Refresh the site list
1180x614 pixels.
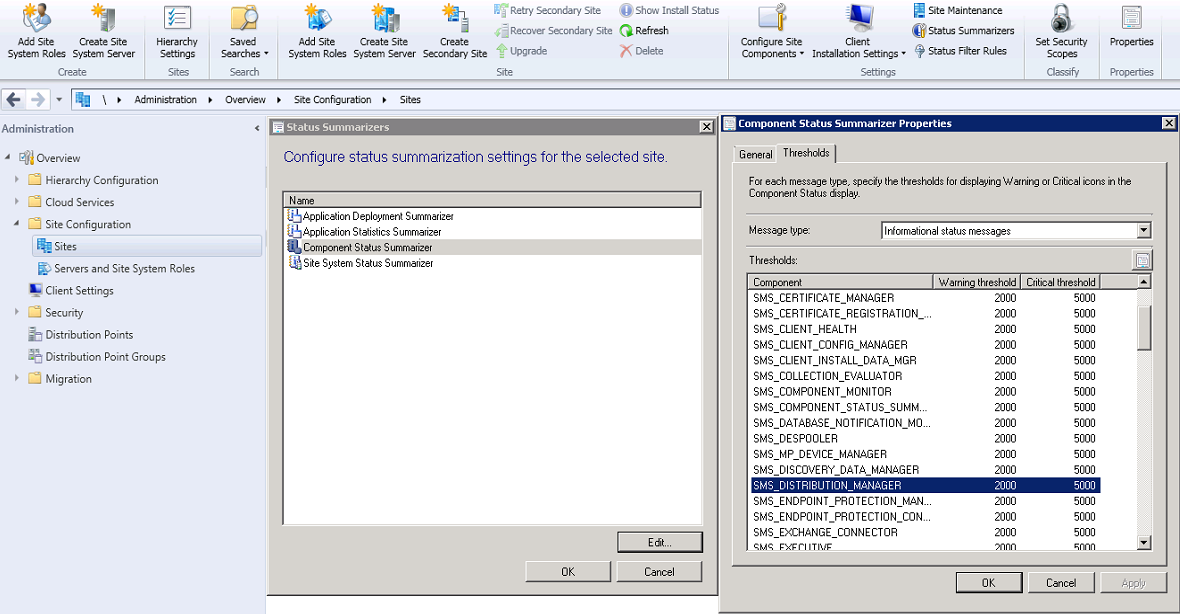(x=644, y=31)
